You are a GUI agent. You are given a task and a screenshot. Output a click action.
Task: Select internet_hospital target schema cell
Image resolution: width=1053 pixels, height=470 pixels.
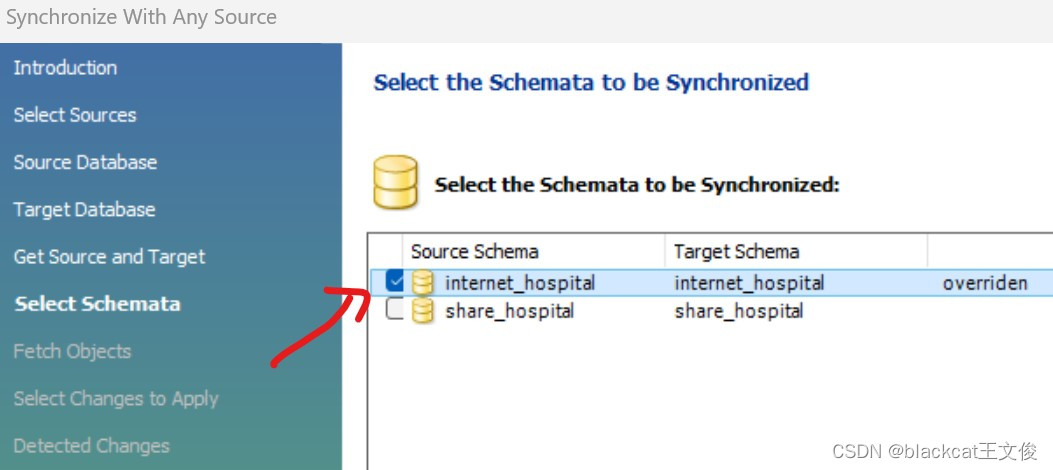click(x=749, y=283)
